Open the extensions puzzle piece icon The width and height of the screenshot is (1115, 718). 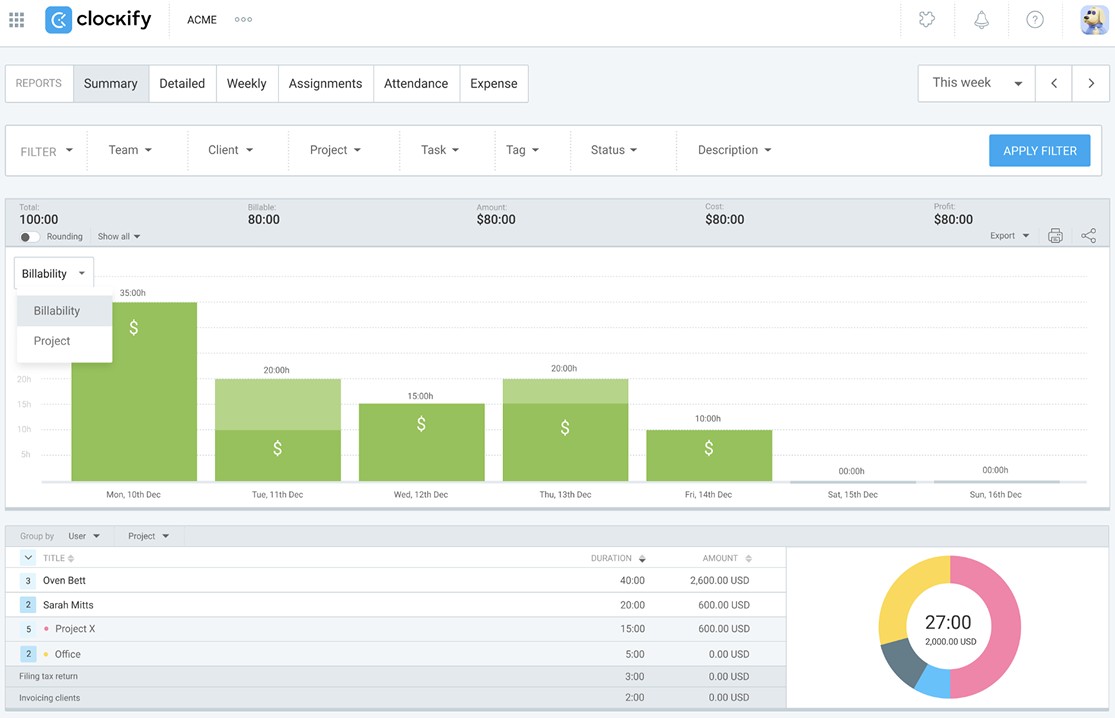(927, 20)
